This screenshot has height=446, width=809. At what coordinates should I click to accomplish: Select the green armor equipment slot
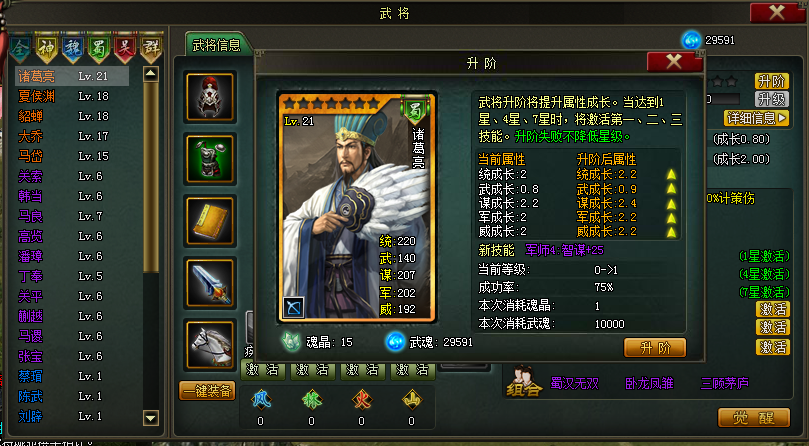(211, 158)
